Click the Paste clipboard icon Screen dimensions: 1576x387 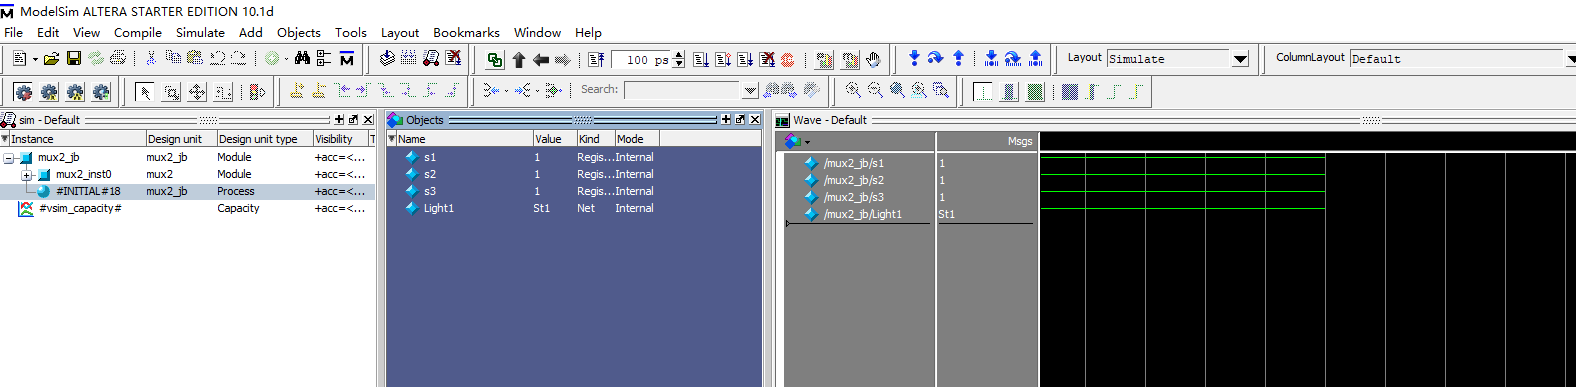click(x=194, y=59)
